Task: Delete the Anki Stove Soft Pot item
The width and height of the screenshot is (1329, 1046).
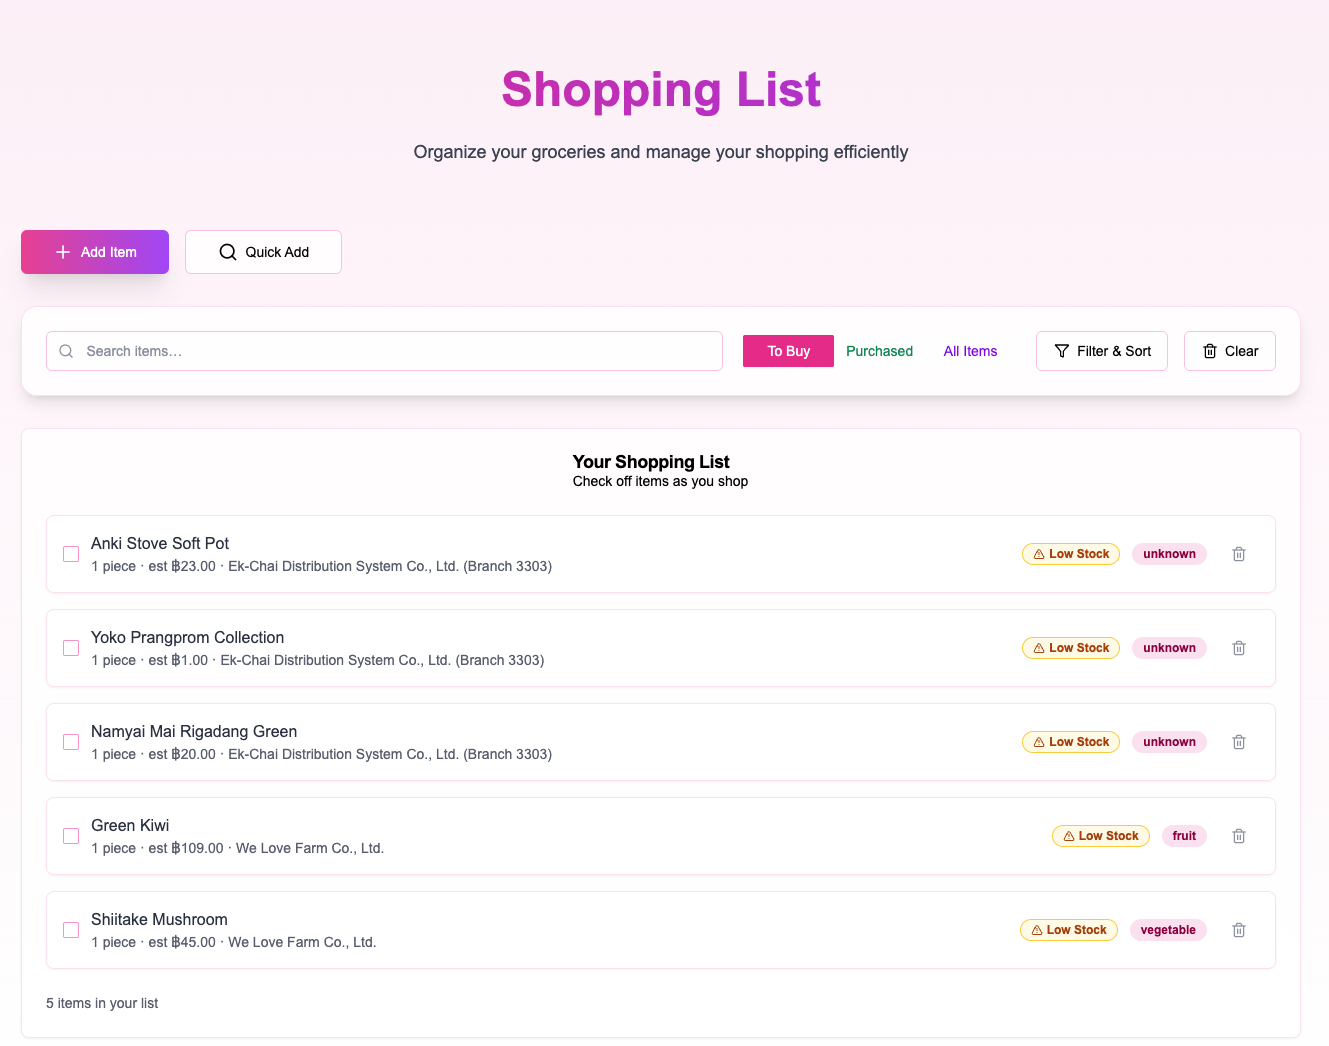Action: point(1239,554)
